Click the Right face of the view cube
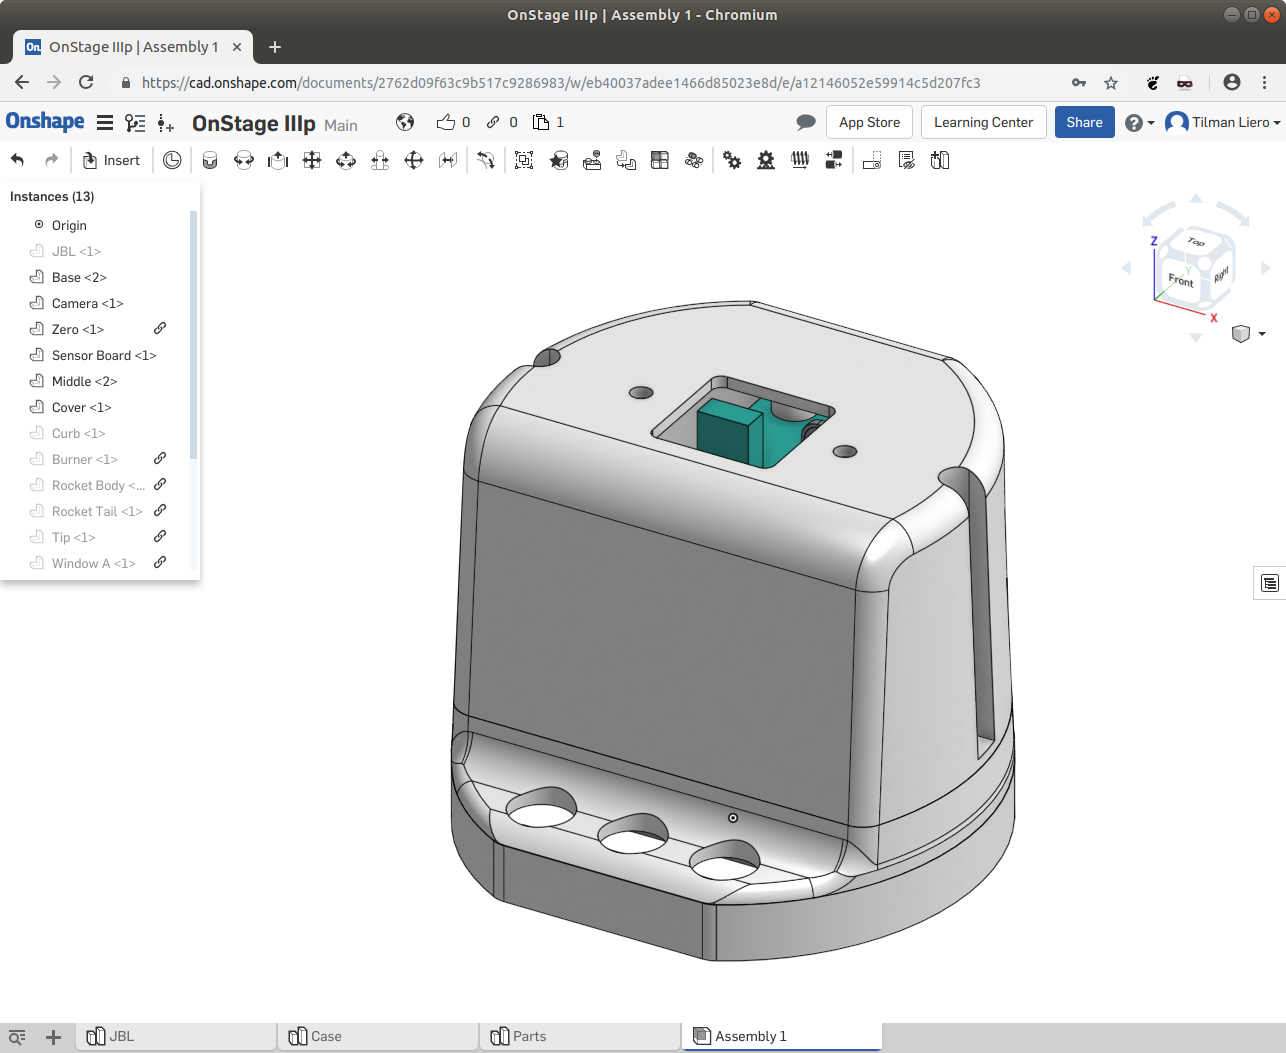The width and height of the screenshot is (1286, 1053). point(1221,274)
